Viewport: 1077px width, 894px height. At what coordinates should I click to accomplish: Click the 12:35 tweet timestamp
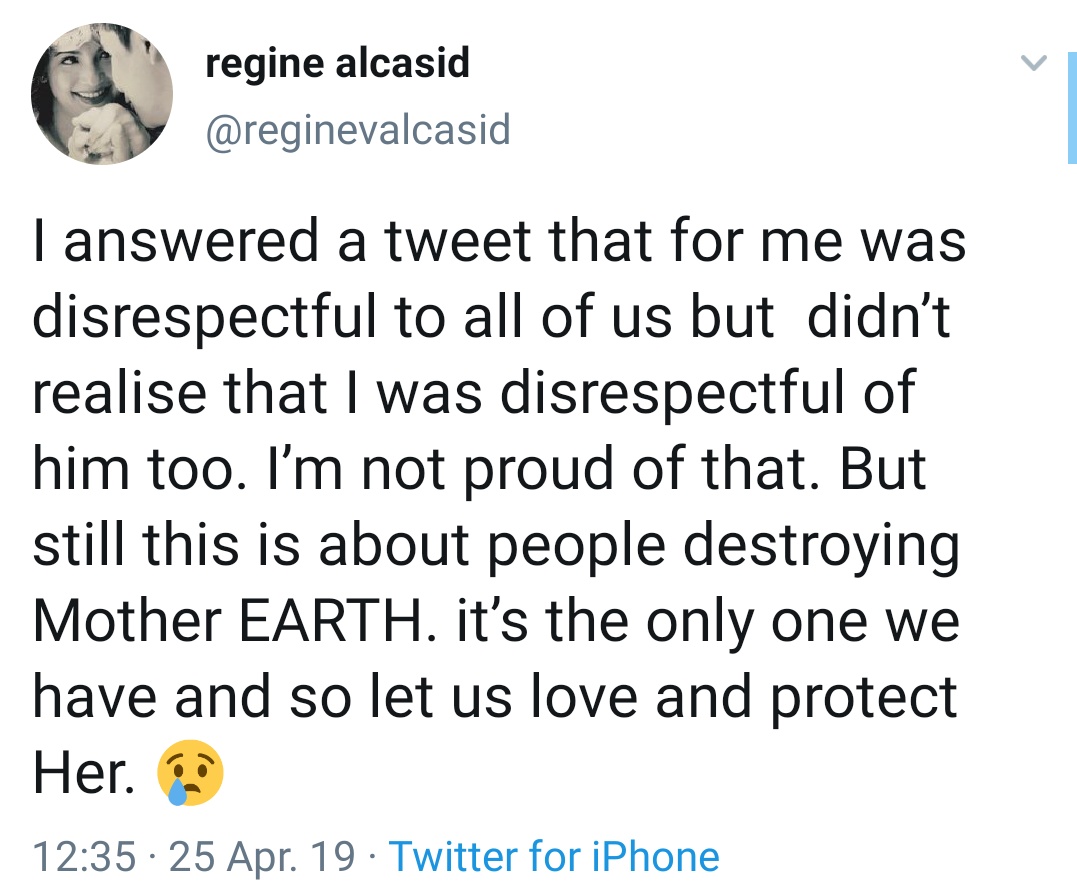tap(83, 857)
